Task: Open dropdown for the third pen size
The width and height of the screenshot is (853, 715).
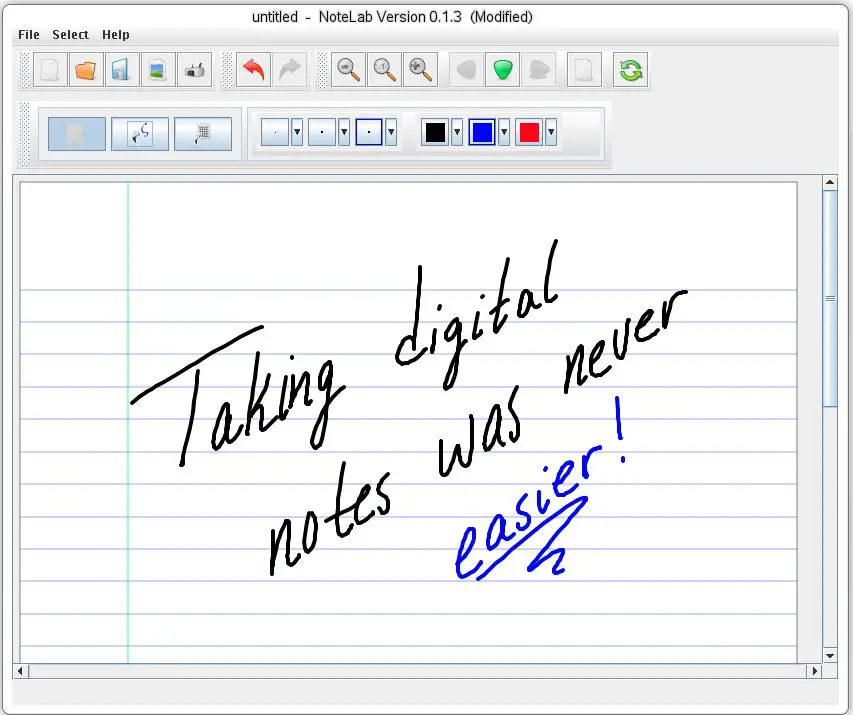Action: tap(391, 132)
